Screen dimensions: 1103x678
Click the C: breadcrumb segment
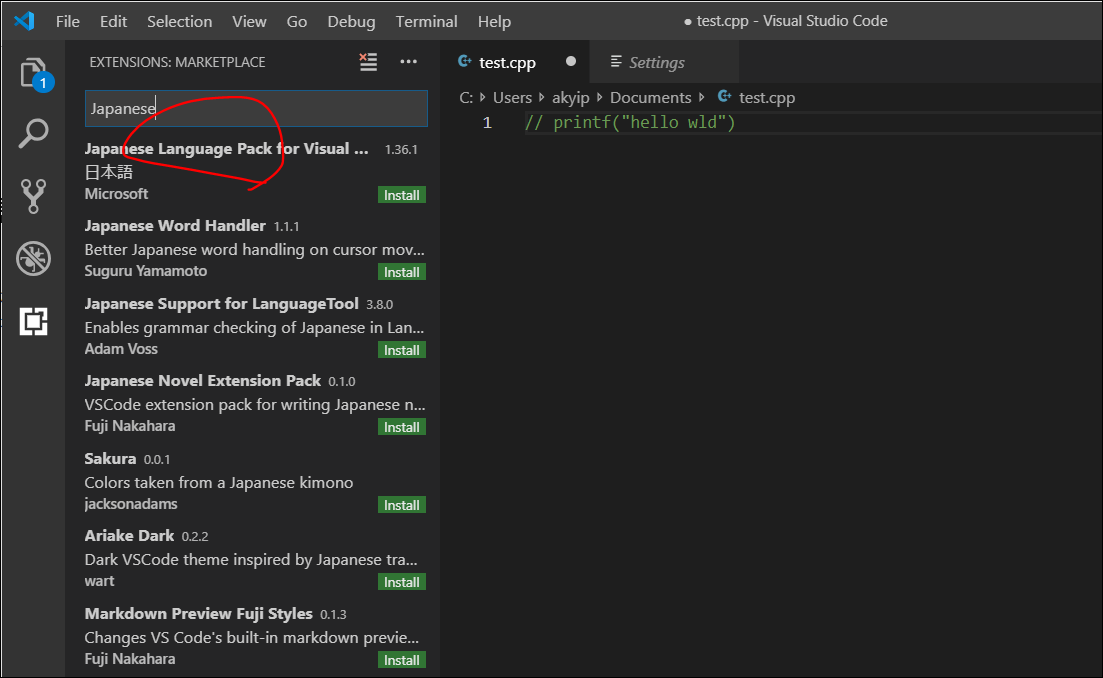(466, 97)
